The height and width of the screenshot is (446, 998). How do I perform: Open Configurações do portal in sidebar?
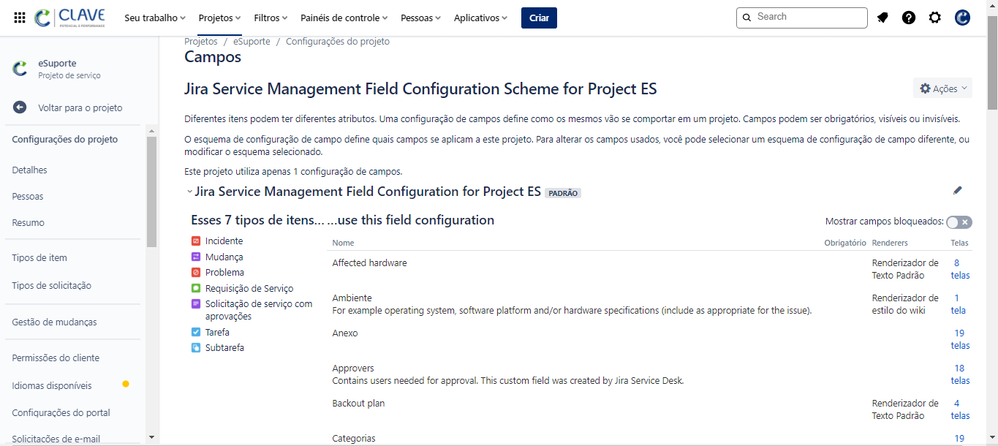click(x=61, y=412)
